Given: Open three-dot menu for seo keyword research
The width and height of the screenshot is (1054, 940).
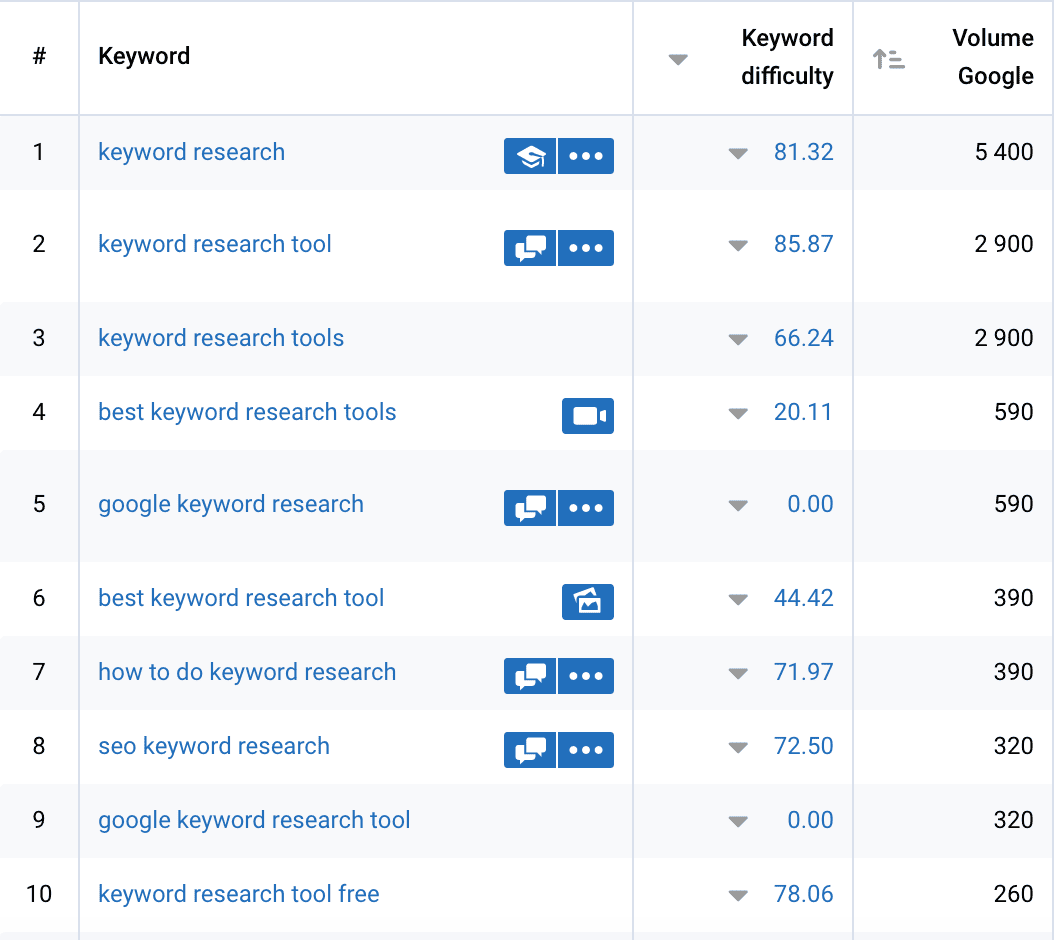Looking at the screenshot, I should click(585, 750).
